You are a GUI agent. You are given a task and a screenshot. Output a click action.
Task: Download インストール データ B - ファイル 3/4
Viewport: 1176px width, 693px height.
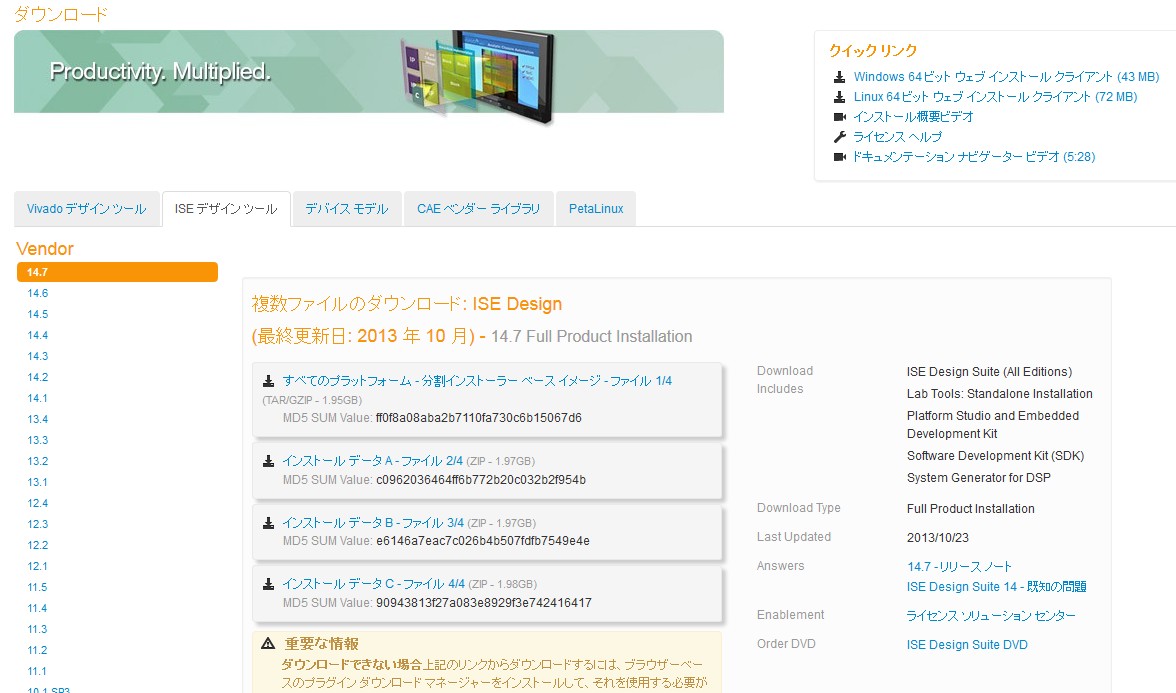[x=374, y=523]
